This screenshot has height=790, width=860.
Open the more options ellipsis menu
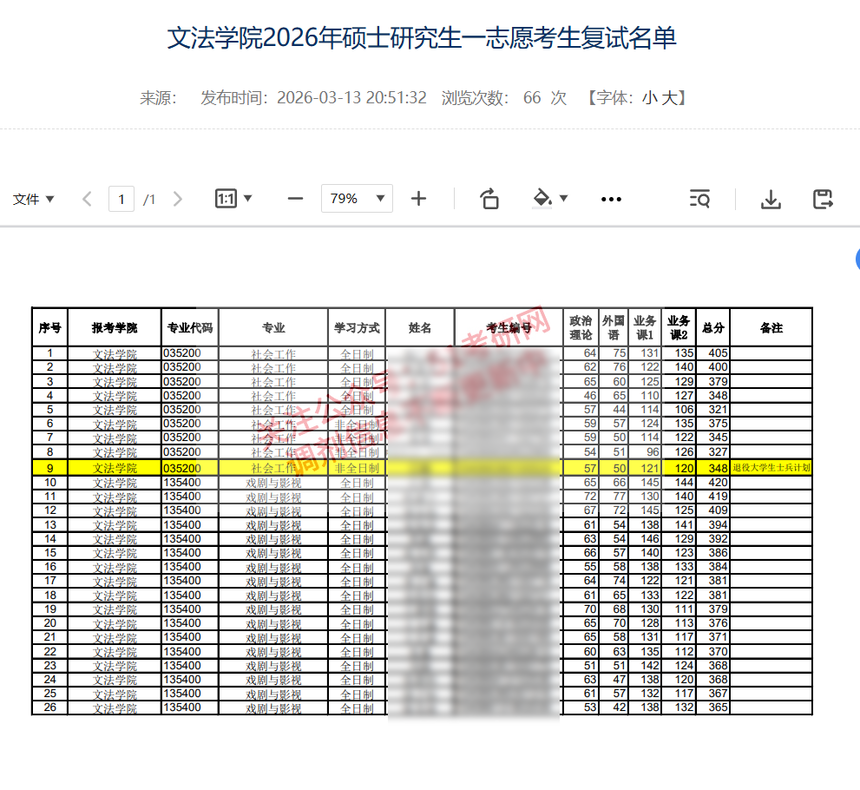point(611,199)
